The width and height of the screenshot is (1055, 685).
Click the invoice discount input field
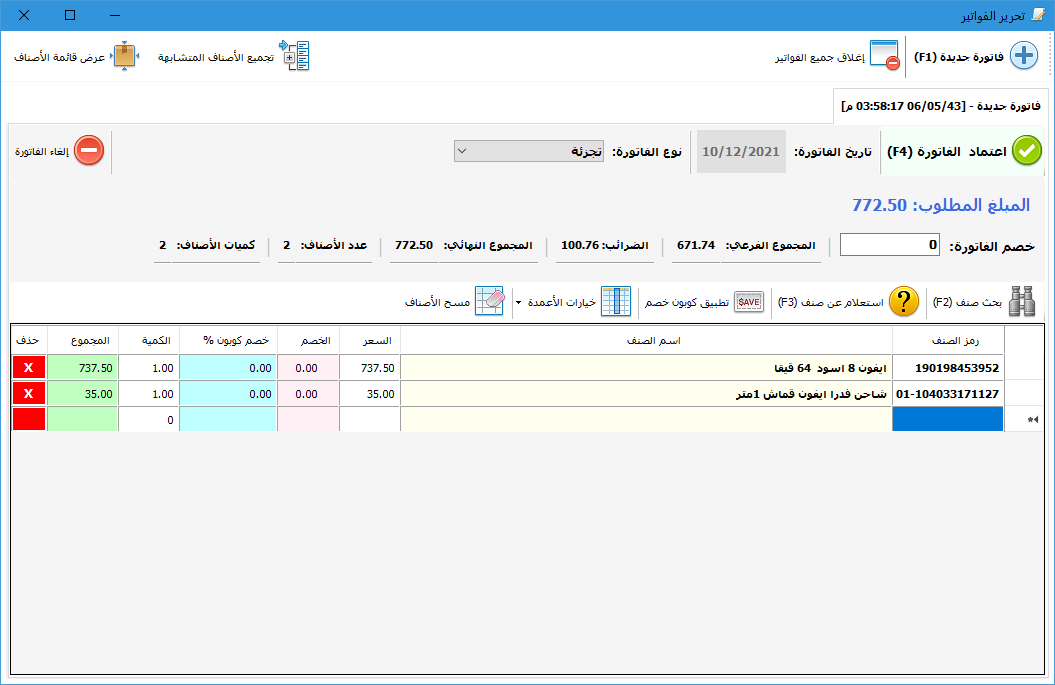click(891, 245)
